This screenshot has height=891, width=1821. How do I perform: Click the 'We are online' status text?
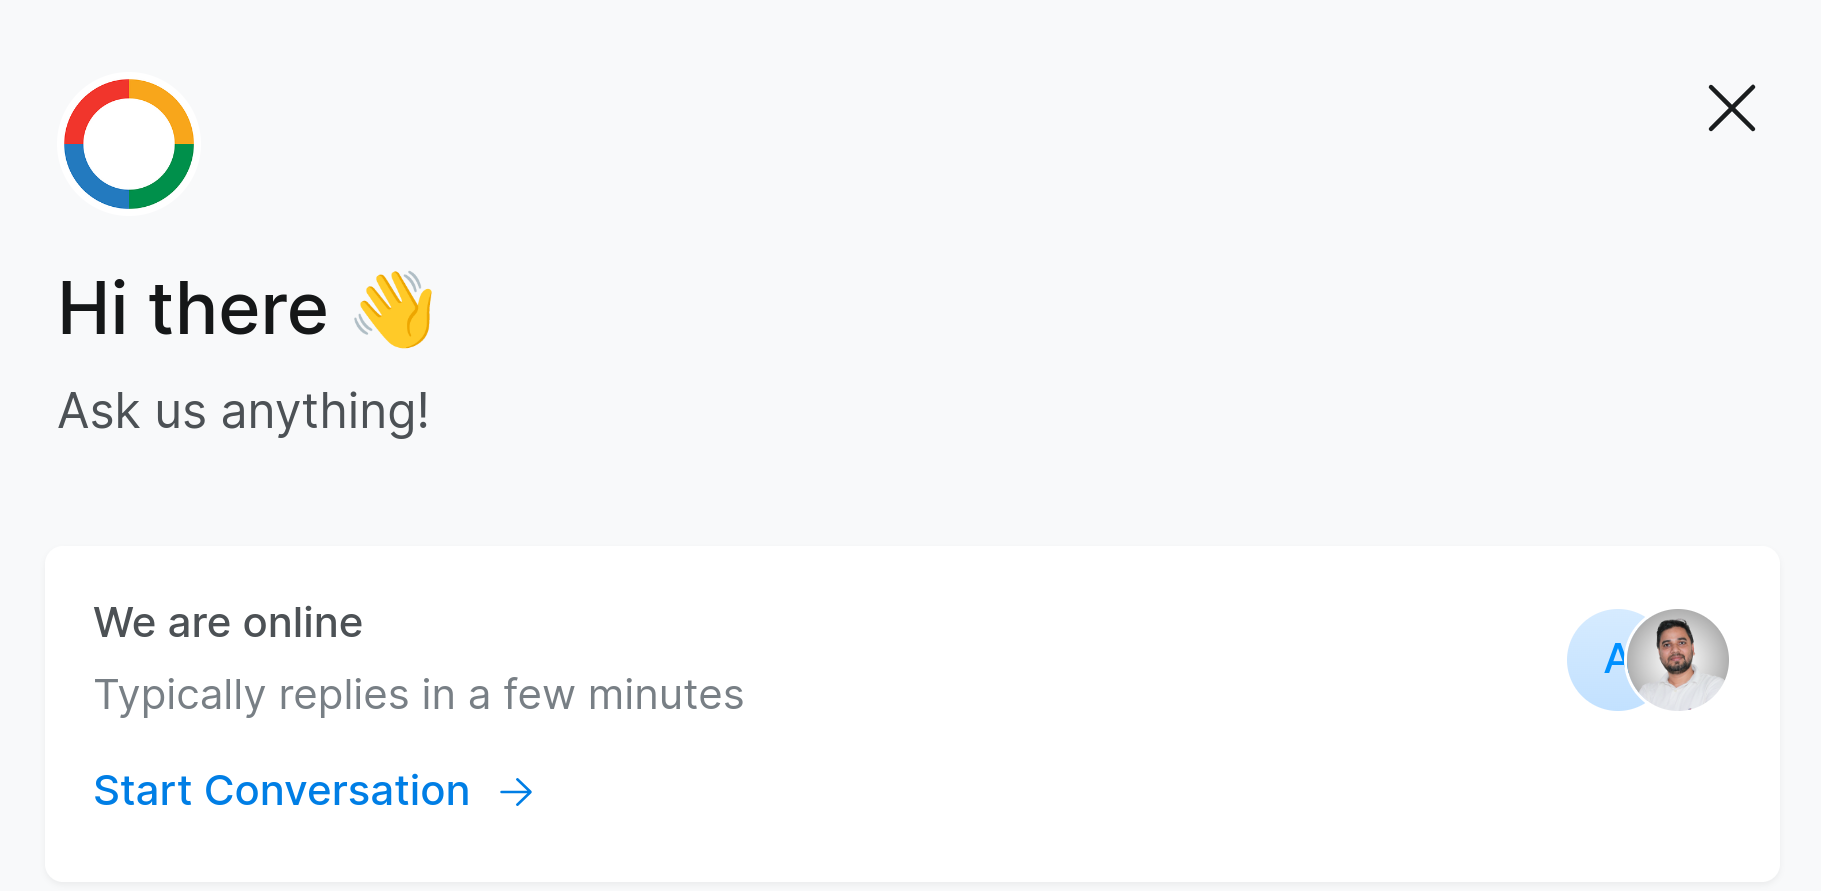(x=228, y=623)
